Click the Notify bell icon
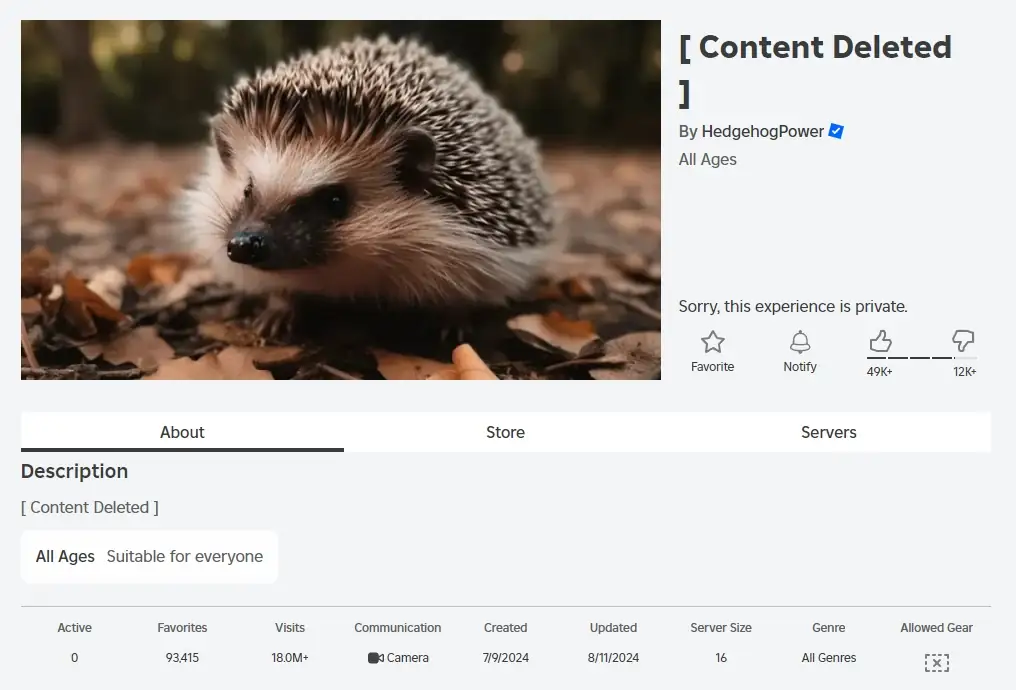1016x690 pixels. tap(800, 341)
